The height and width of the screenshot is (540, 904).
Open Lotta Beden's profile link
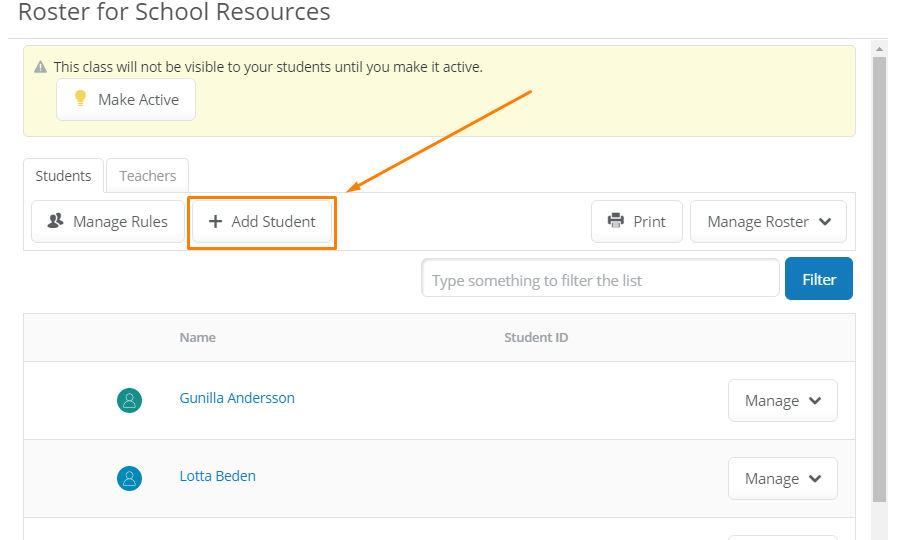click(217, 476)
